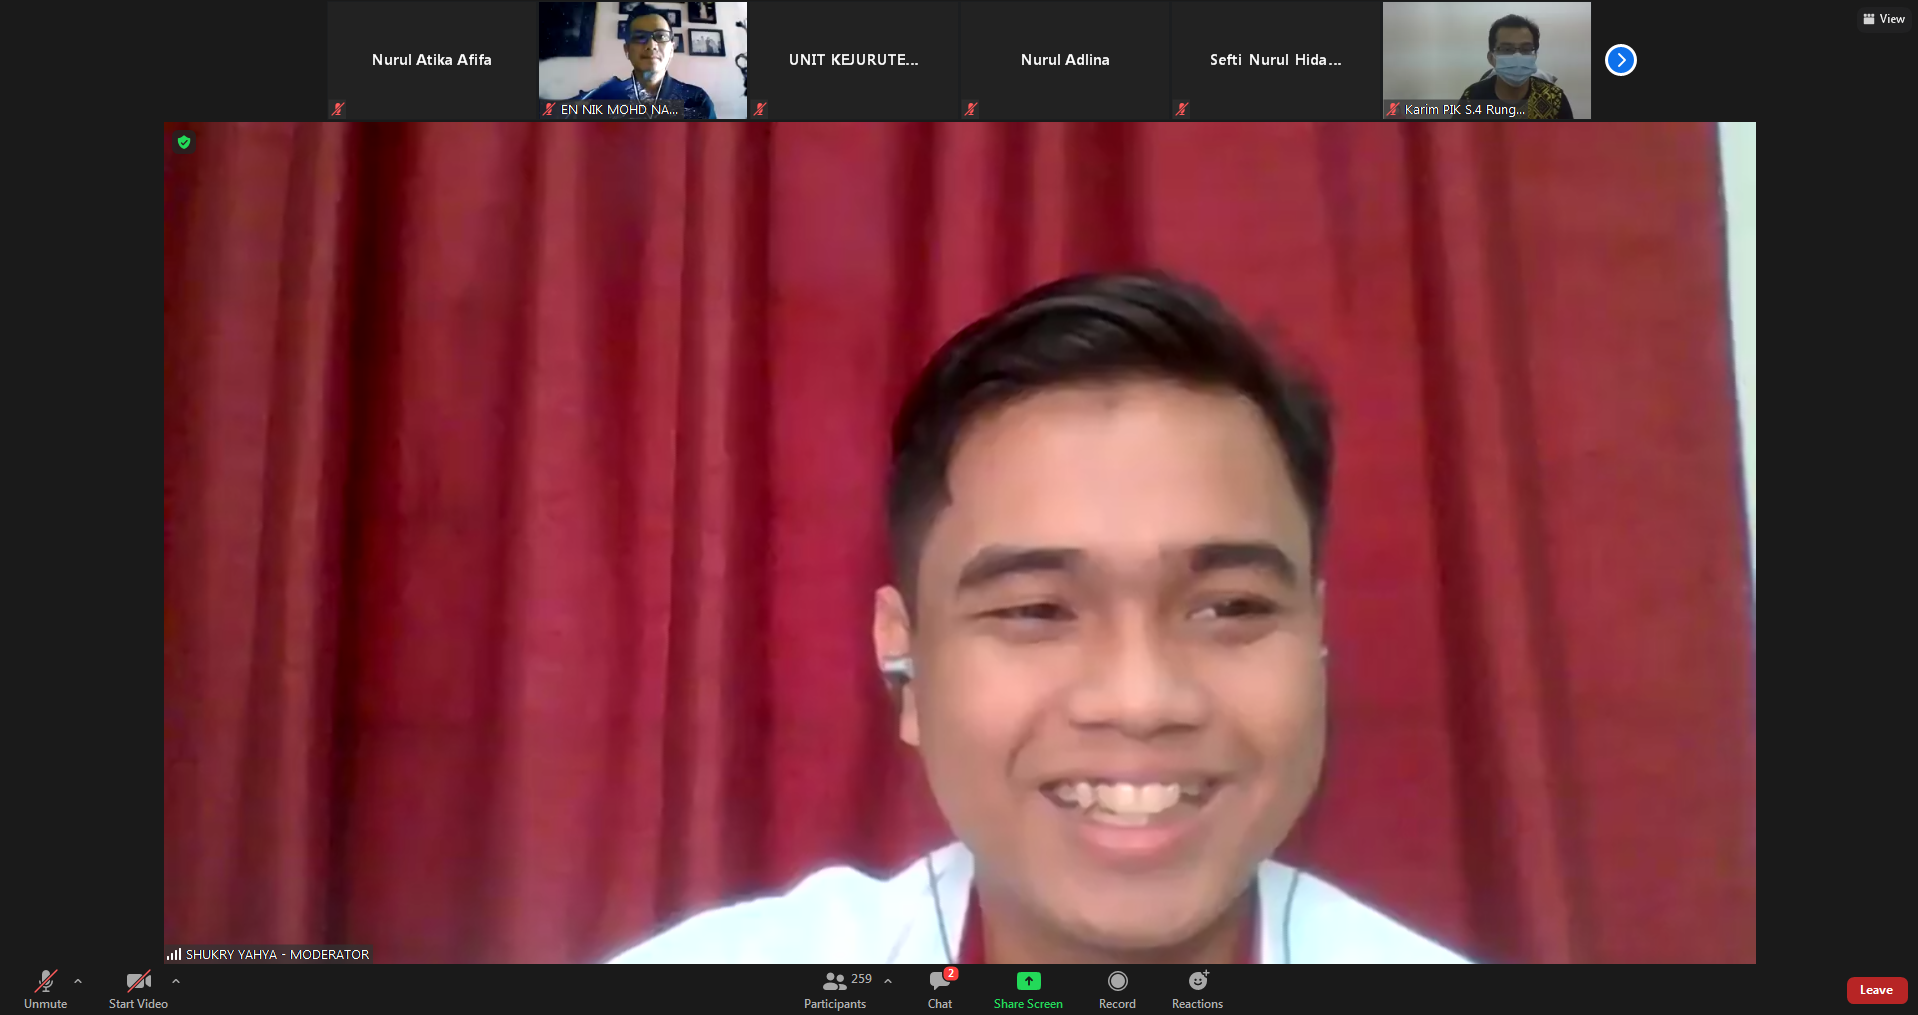Screen dimensions: 1918x1015
Task: Select the UNIT KEJURUTE... participant tile
Action: coord(853,60)
